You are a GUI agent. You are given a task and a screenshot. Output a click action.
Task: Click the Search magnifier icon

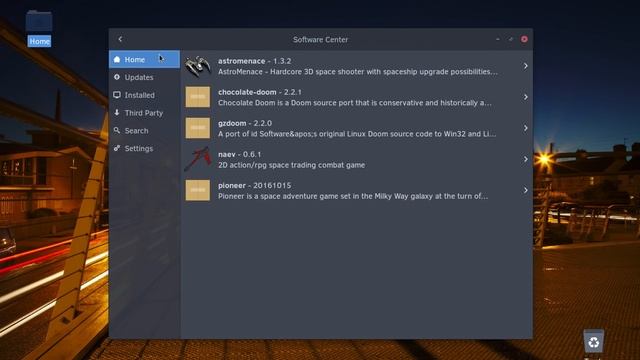[117, 130]
